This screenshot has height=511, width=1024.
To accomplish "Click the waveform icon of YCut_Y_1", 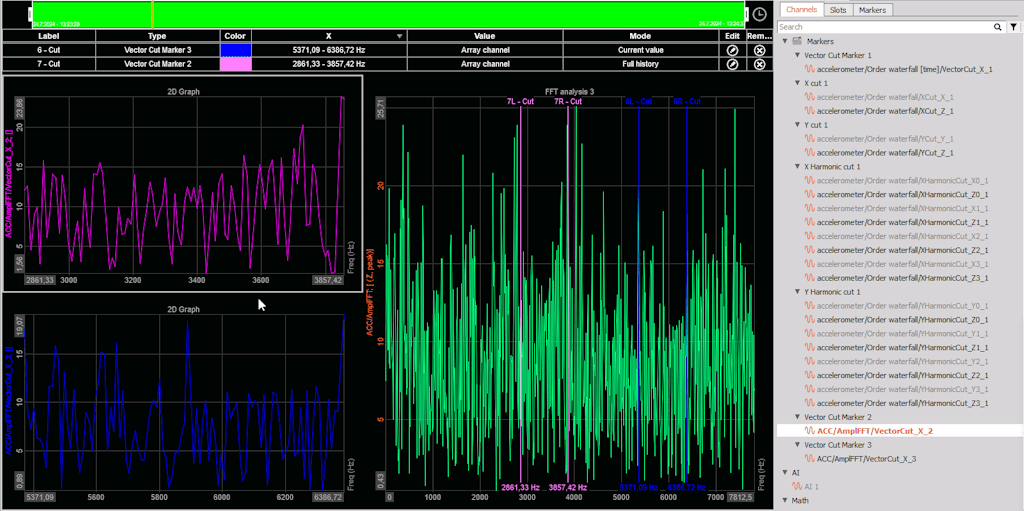I will click(x=810, y=139).
